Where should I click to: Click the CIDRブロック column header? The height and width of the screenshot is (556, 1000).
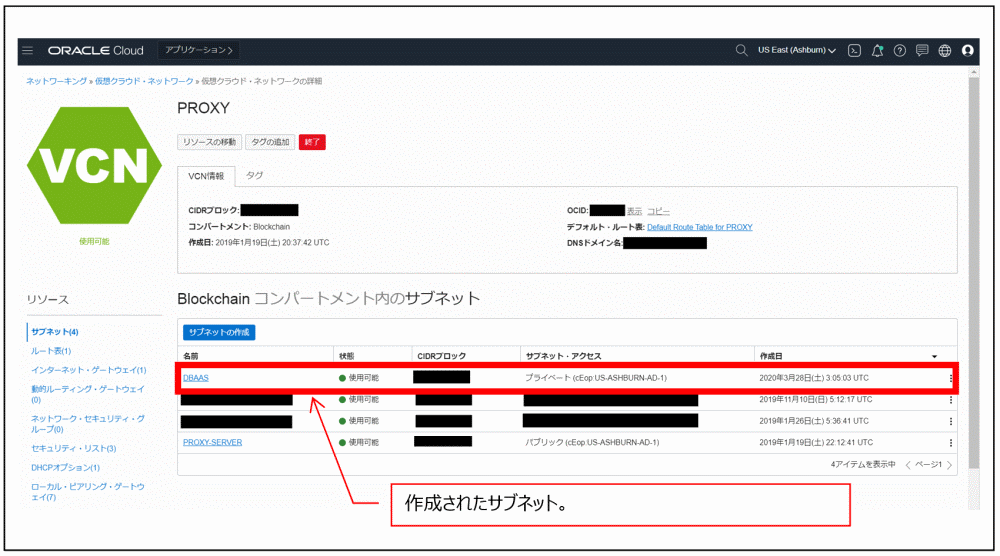click(x=441, y=356)
